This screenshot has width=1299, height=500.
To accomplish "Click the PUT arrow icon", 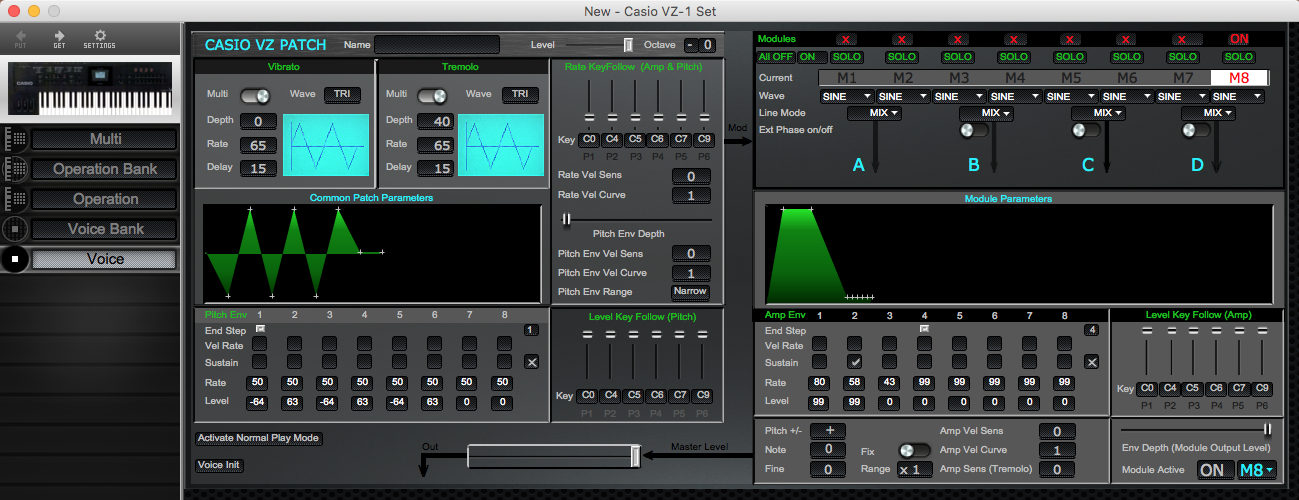I will 21,35.
